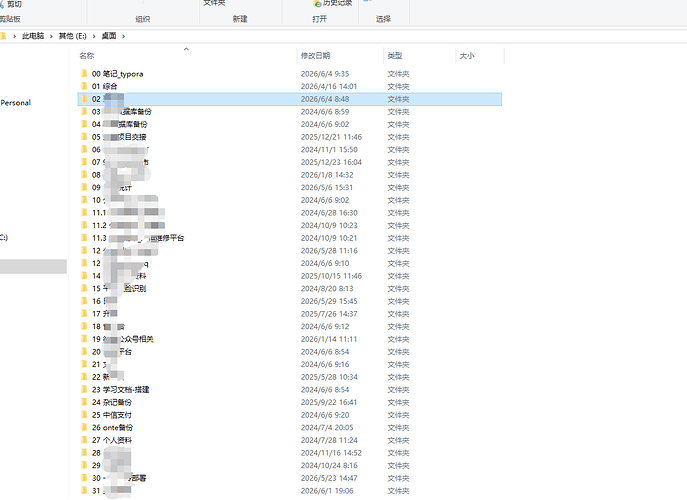This screenshot has width=687, height=500.
Task: Select the highlighted gray item in the navigation pane
Action: pos(33,266)
